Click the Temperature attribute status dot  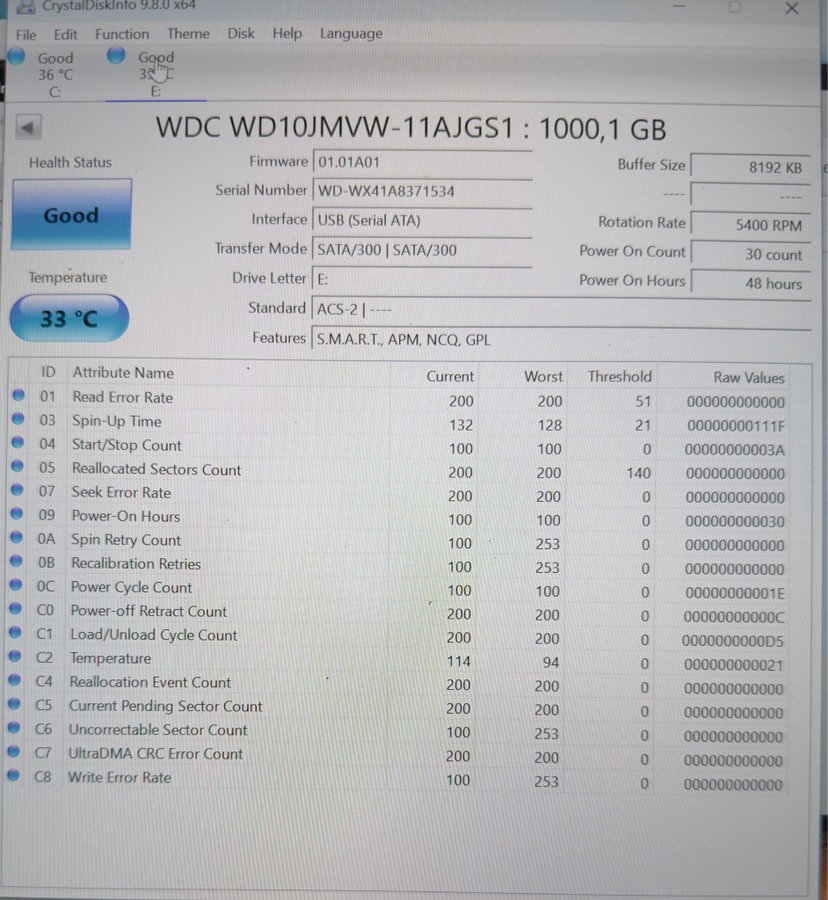point(15,658)
